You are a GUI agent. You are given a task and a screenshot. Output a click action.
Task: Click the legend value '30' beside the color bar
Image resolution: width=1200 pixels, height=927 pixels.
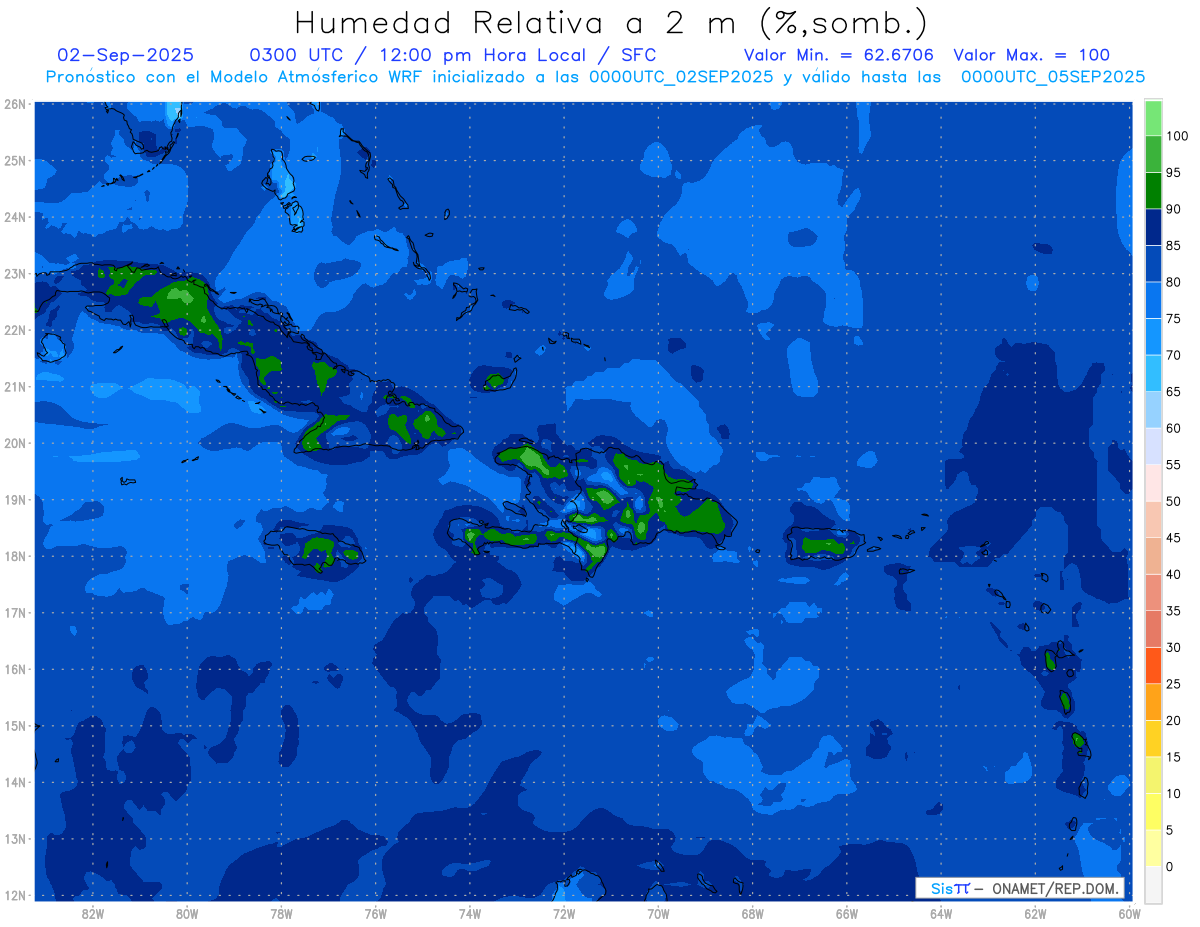pyautogui.click(x=1173, y=647)
